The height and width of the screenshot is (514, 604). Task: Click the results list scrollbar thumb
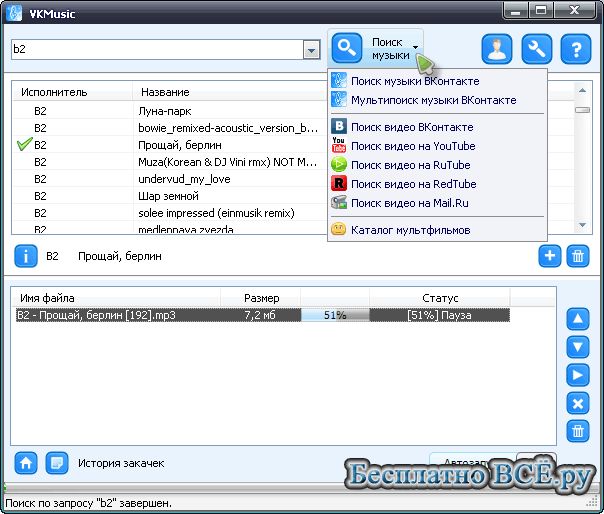582,110
